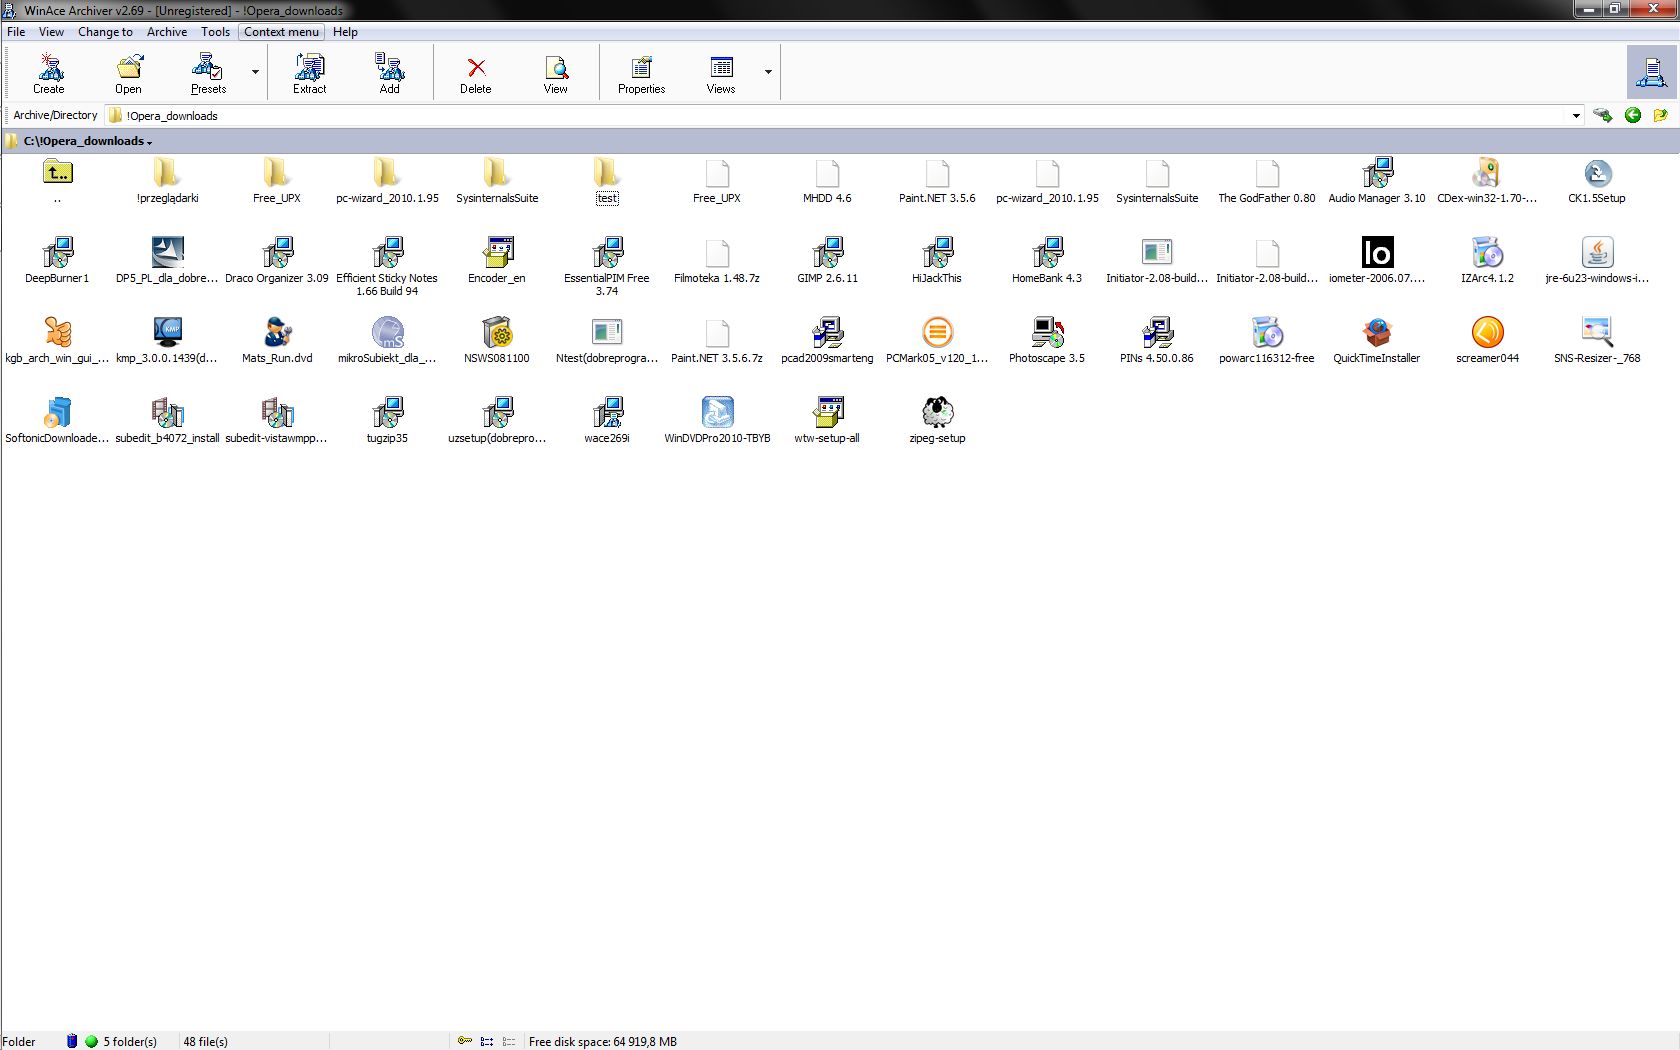Select the kgb_arch_win_gui file
The height and width of the screenshot is (1050, 1680).
(x=57, y=340)
